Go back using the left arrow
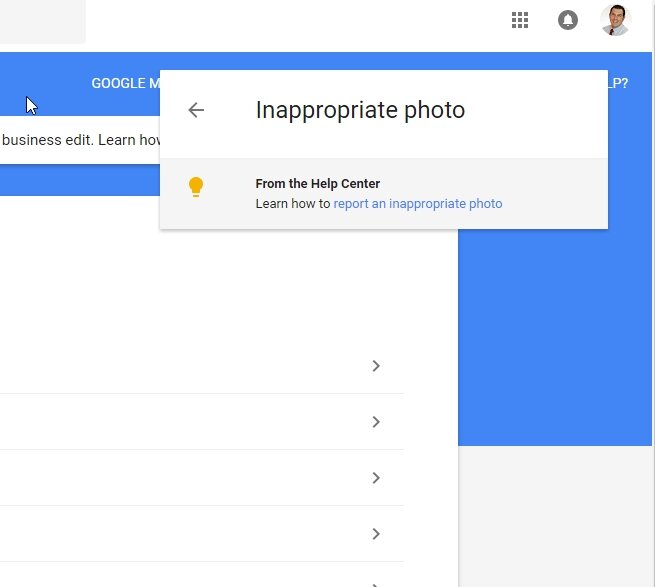The width and height of the screenshot is (655, 587). click(x=196, y=110)
